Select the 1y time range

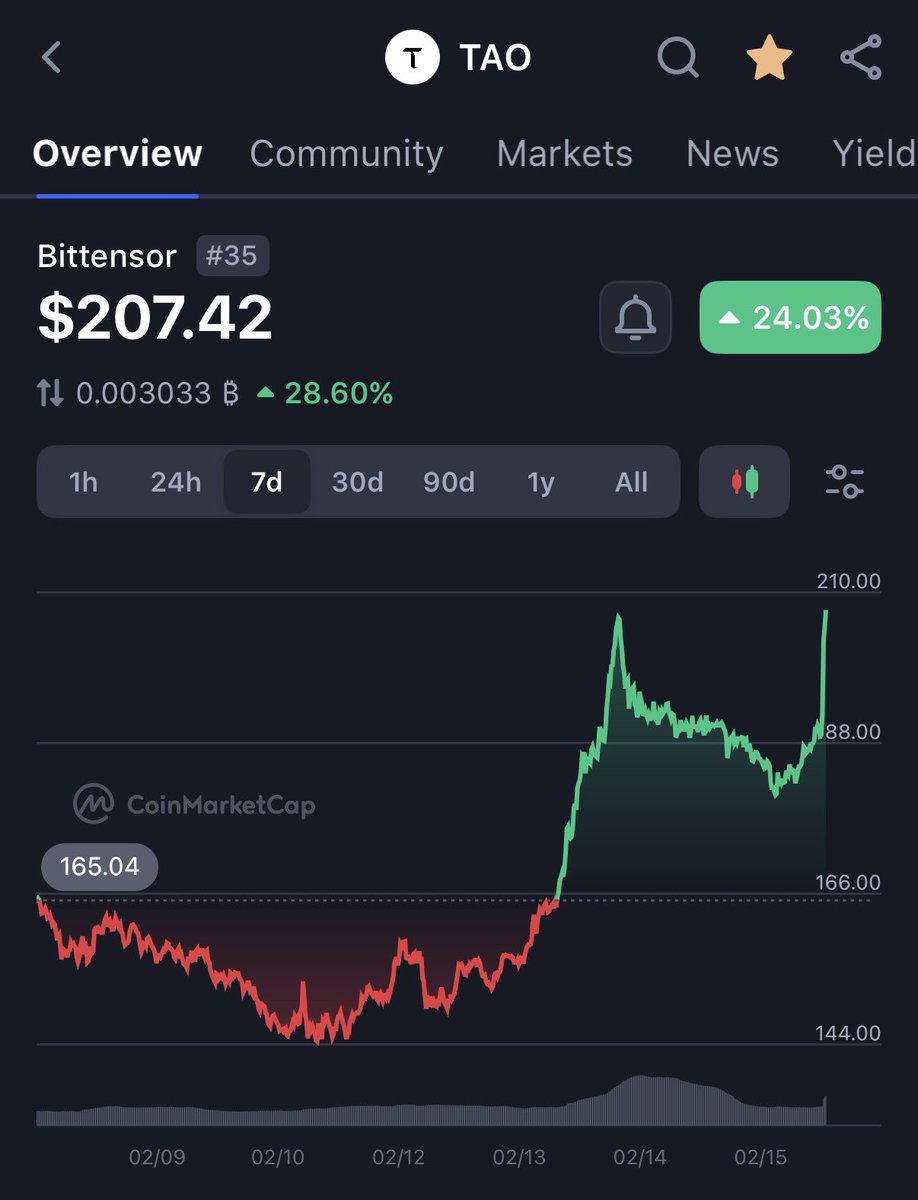click(540, 482)
